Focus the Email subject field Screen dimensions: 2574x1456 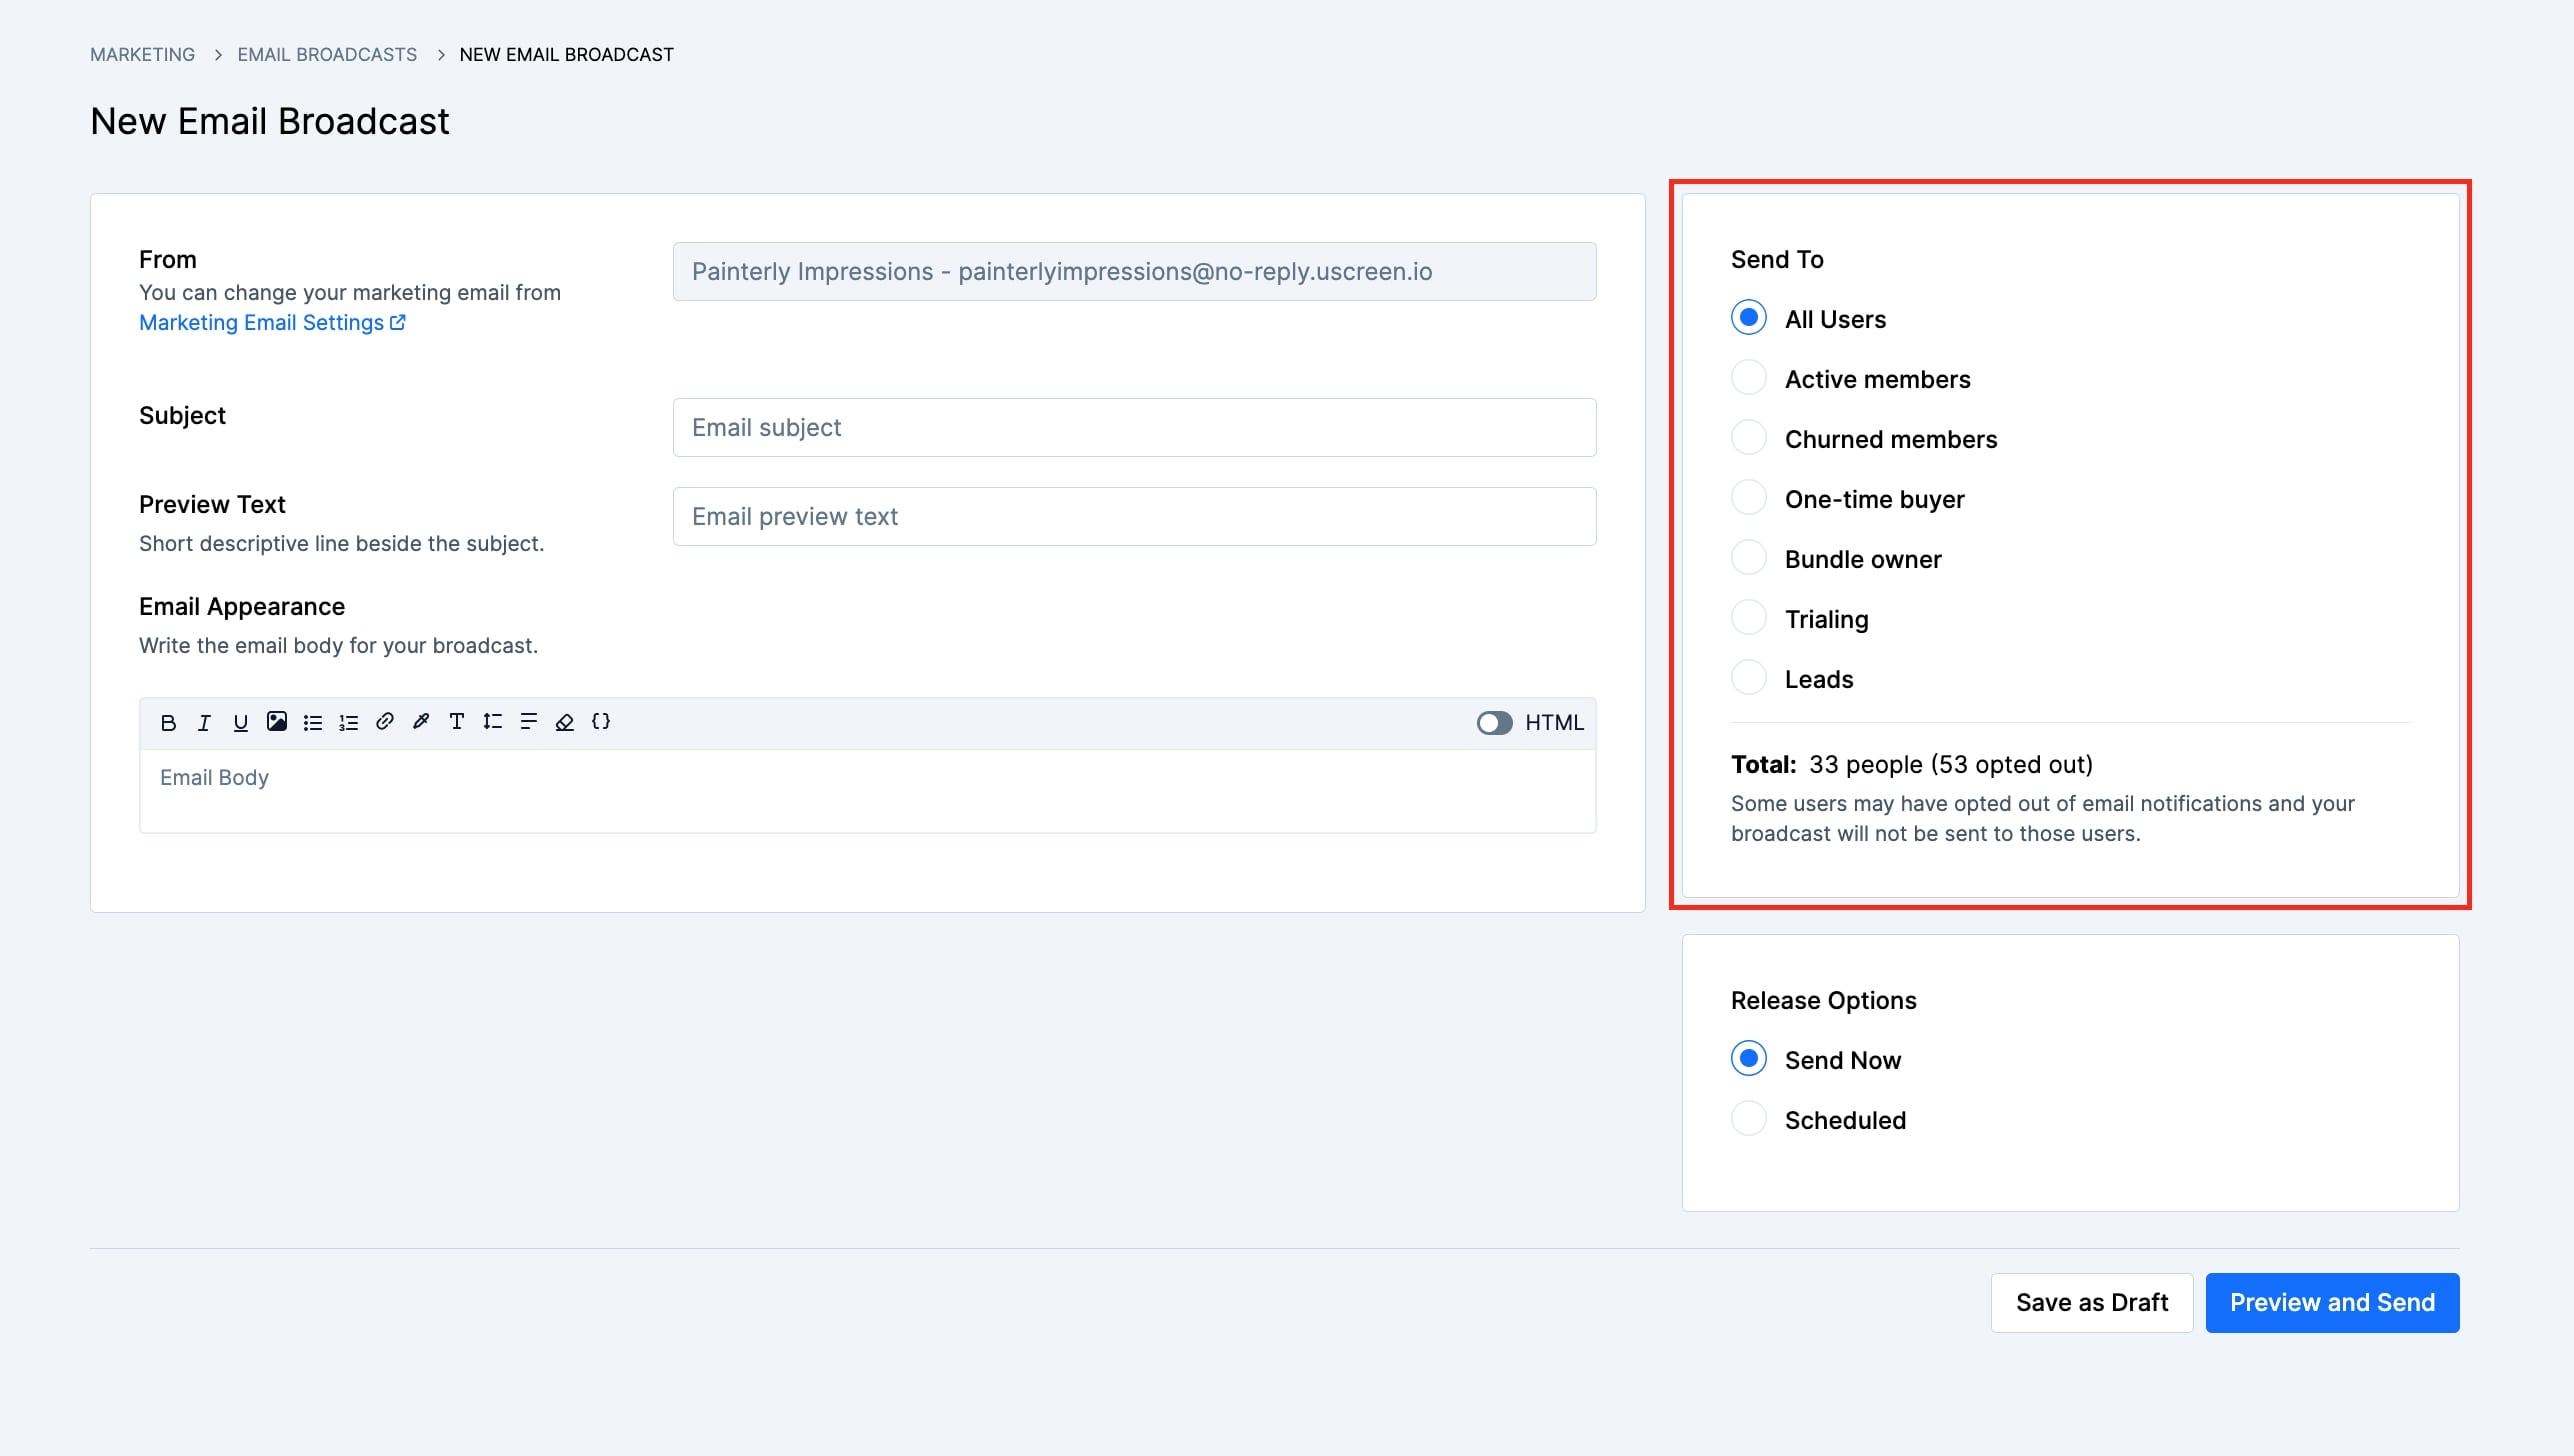pos(1134,428)
